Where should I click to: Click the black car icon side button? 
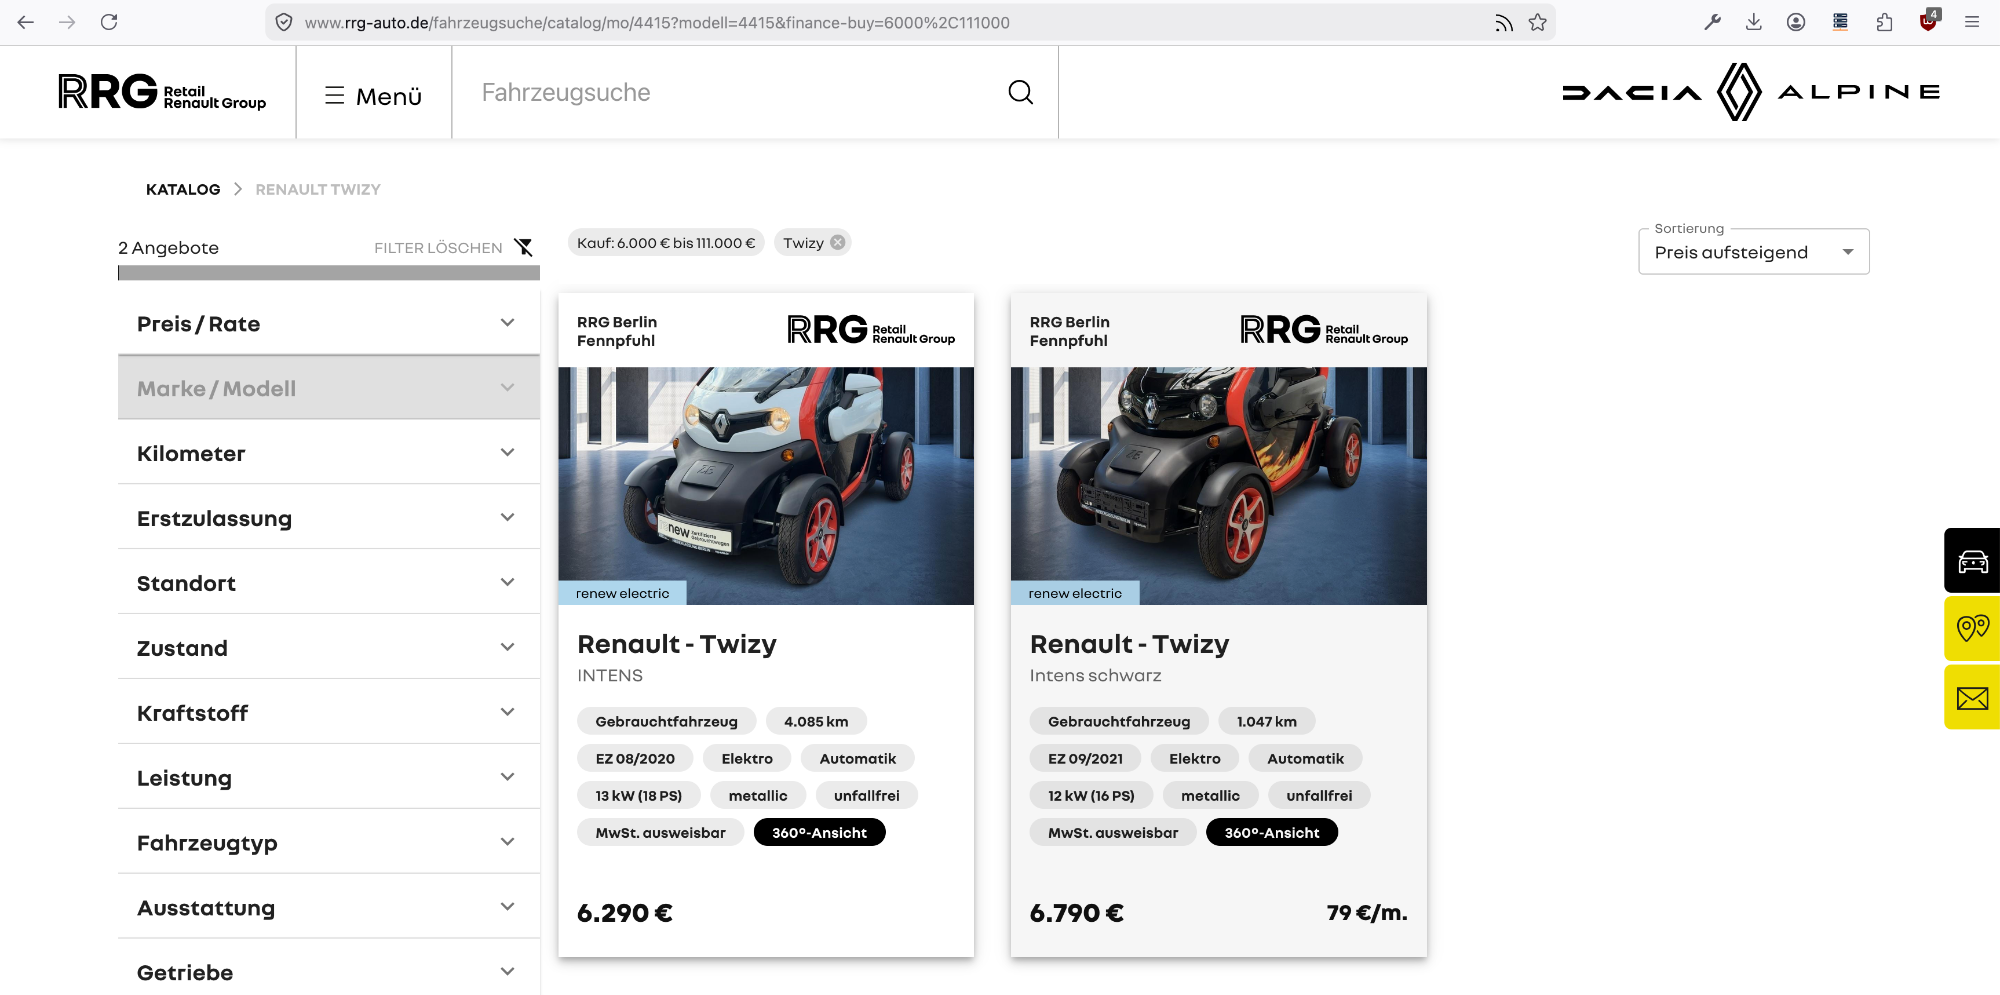[x=1972, y=561]
